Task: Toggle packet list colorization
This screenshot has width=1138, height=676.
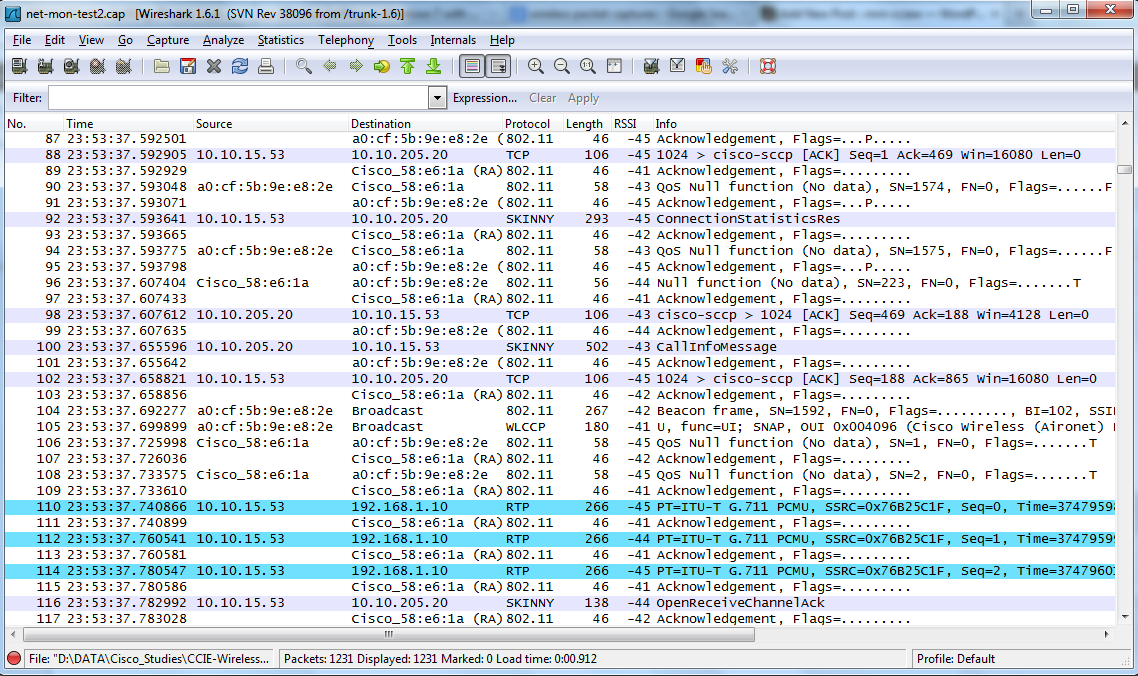Action: [x=471, y=67]
